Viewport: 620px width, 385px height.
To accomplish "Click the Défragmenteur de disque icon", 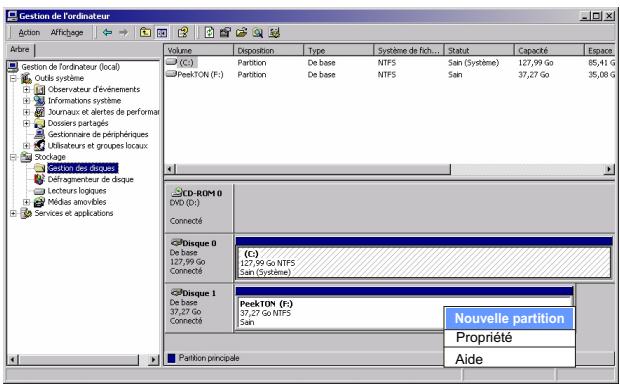I will click(40, 179).
